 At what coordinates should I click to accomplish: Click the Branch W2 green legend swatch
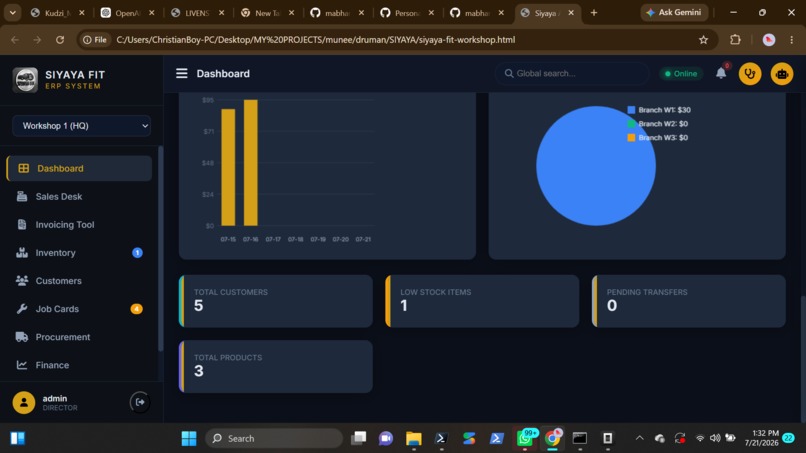(x=631, y=123)
